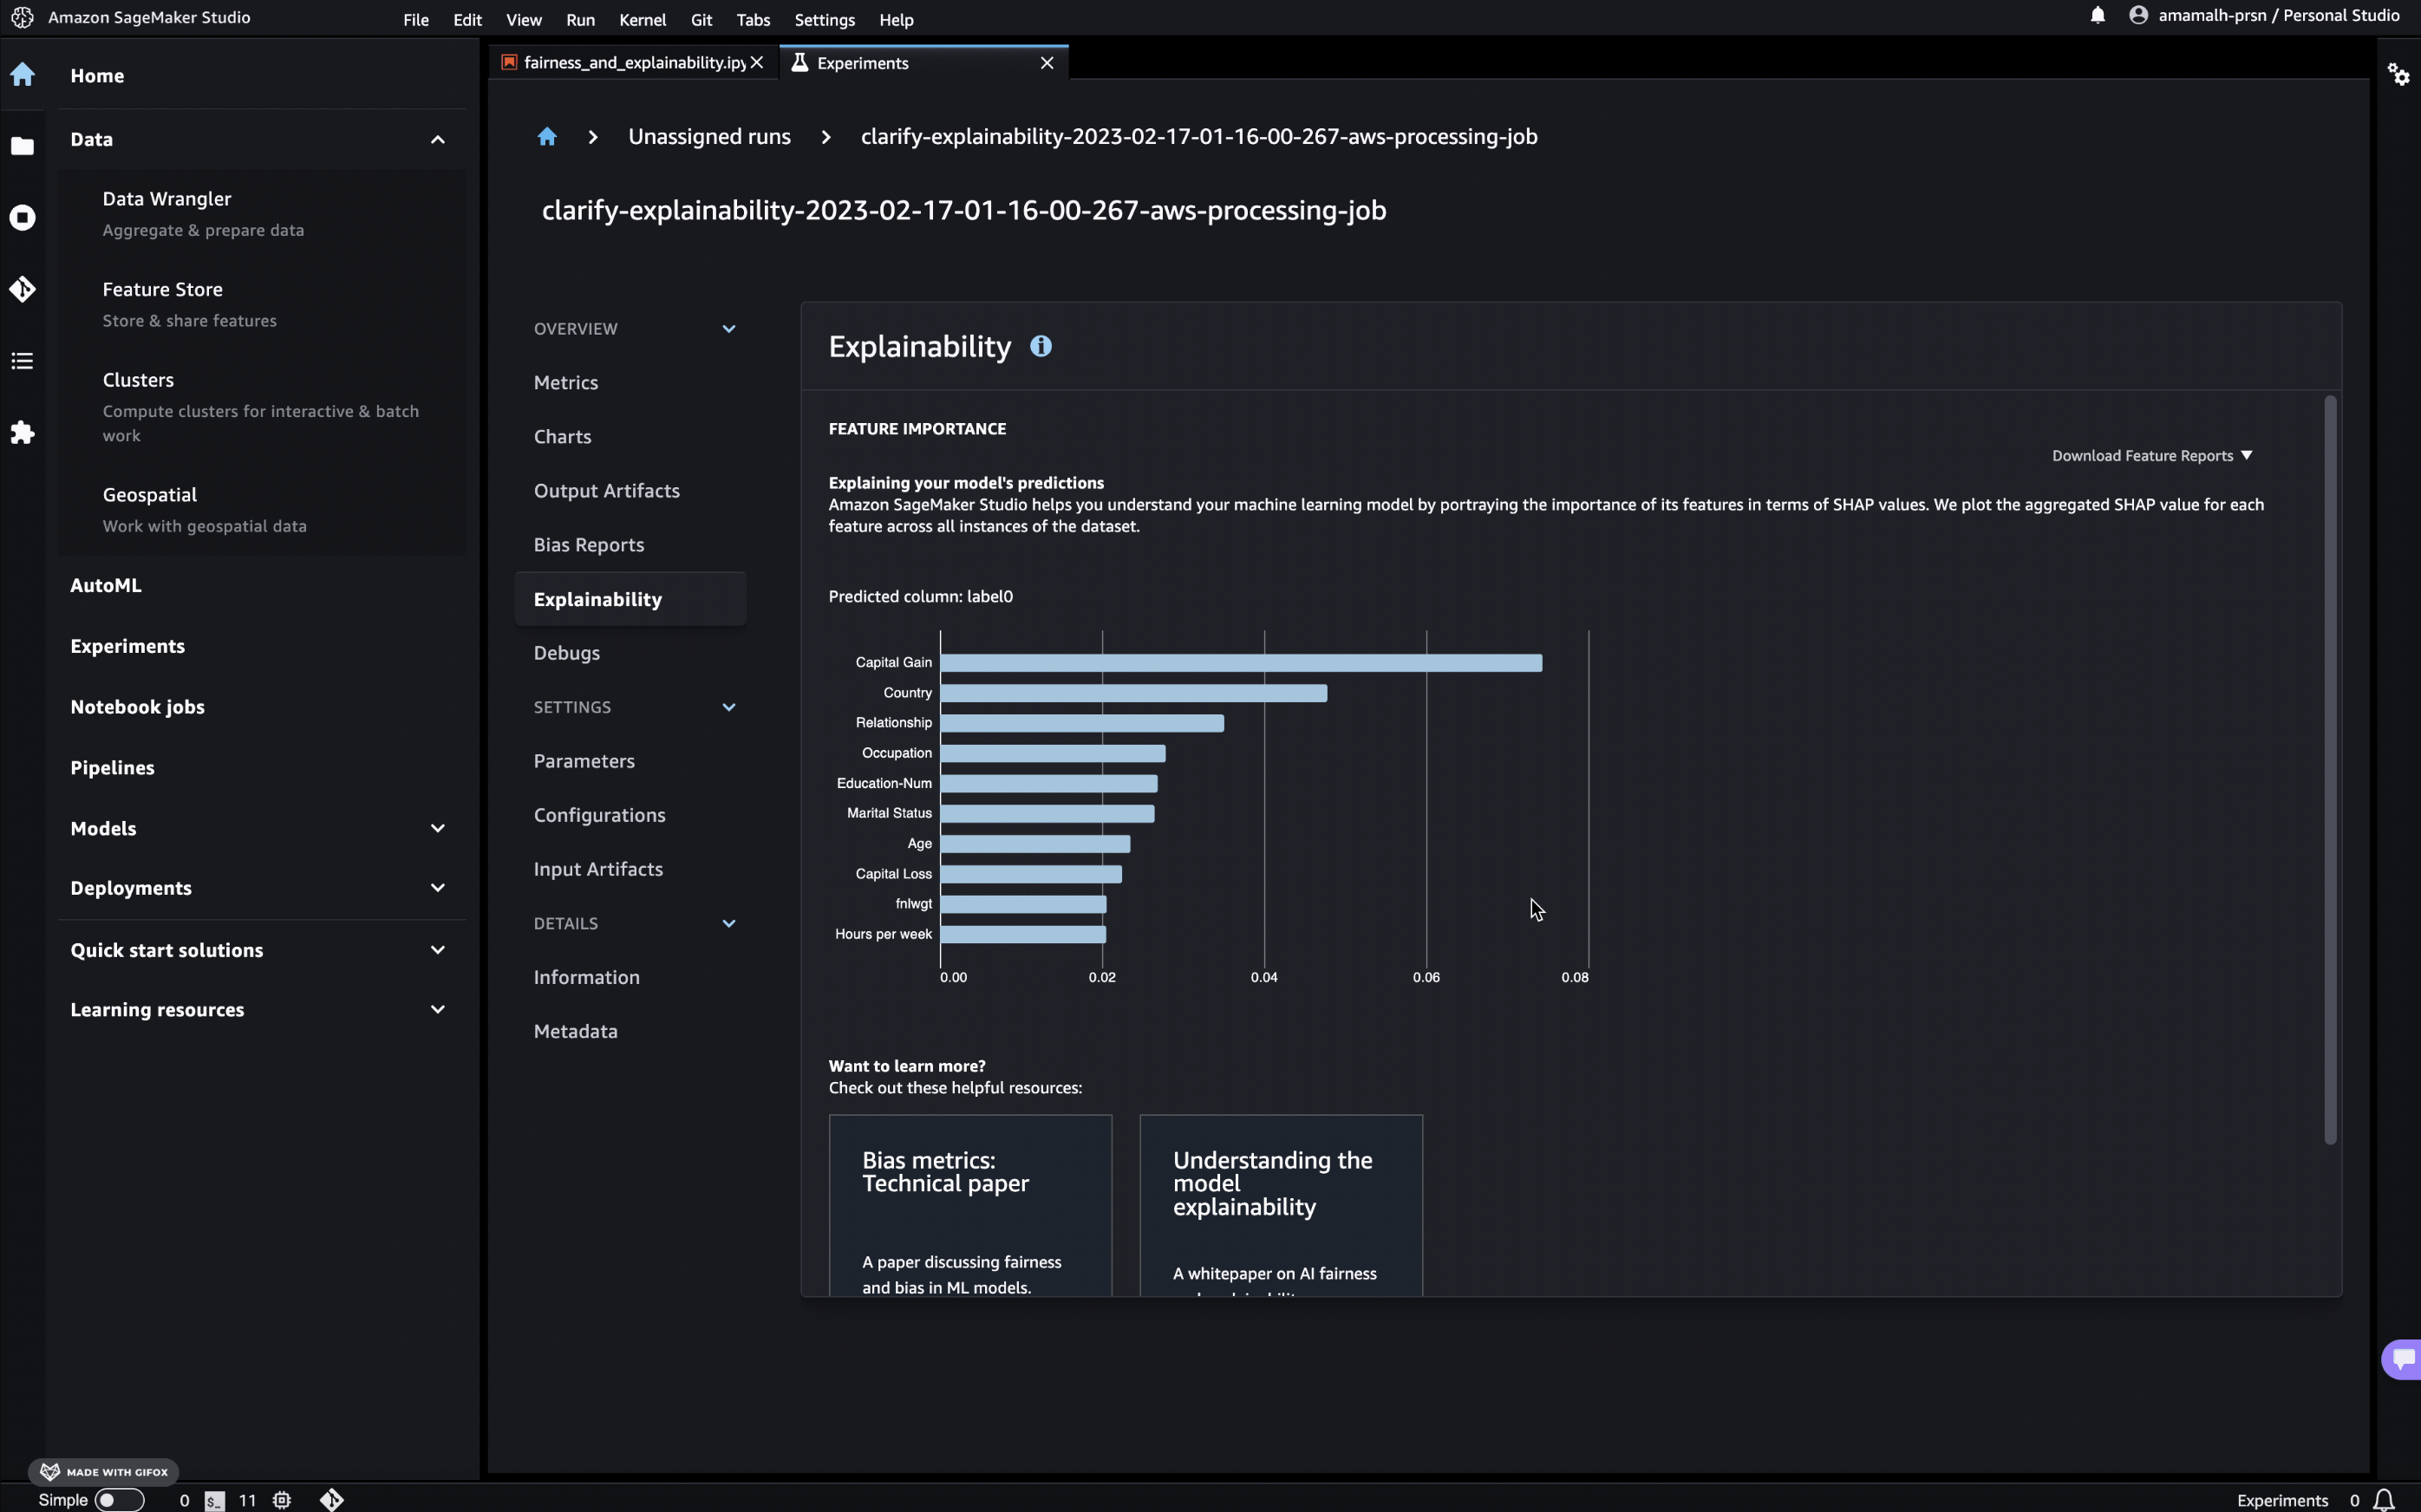The width and height of the screenshot is (2421, 1512).
Task: Toggle the Simple mode switch
Action: tap(119, 1499)
